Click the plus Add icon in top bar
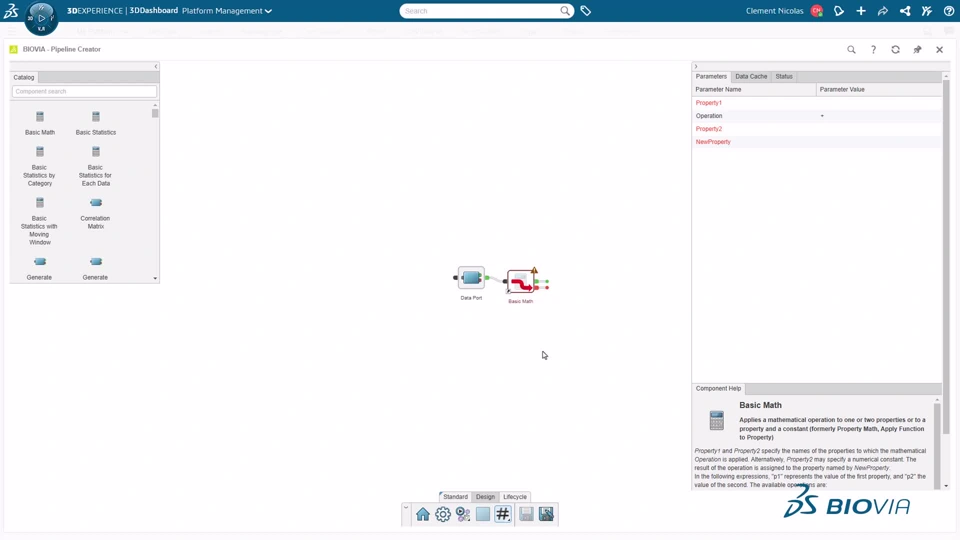Screen dimensions: 960x540 861,10
